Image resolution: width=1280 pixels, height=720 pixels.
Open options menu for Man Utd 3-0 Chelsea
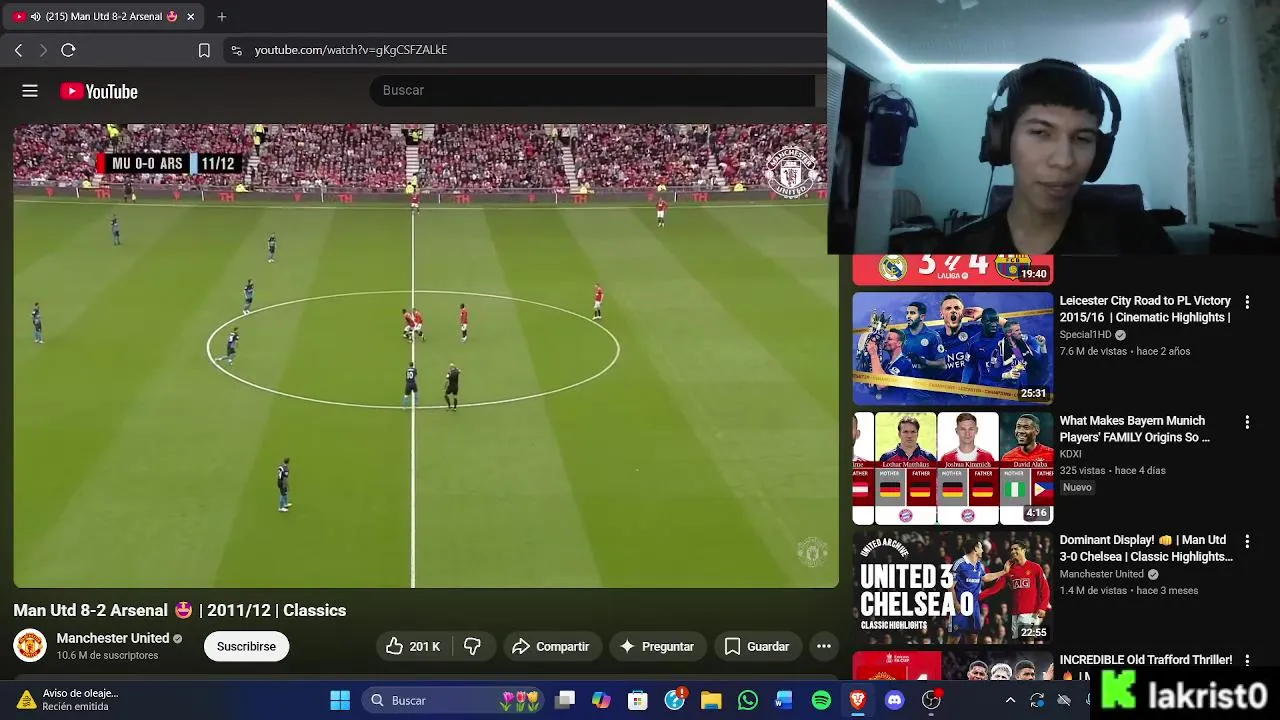(1247, 541)
